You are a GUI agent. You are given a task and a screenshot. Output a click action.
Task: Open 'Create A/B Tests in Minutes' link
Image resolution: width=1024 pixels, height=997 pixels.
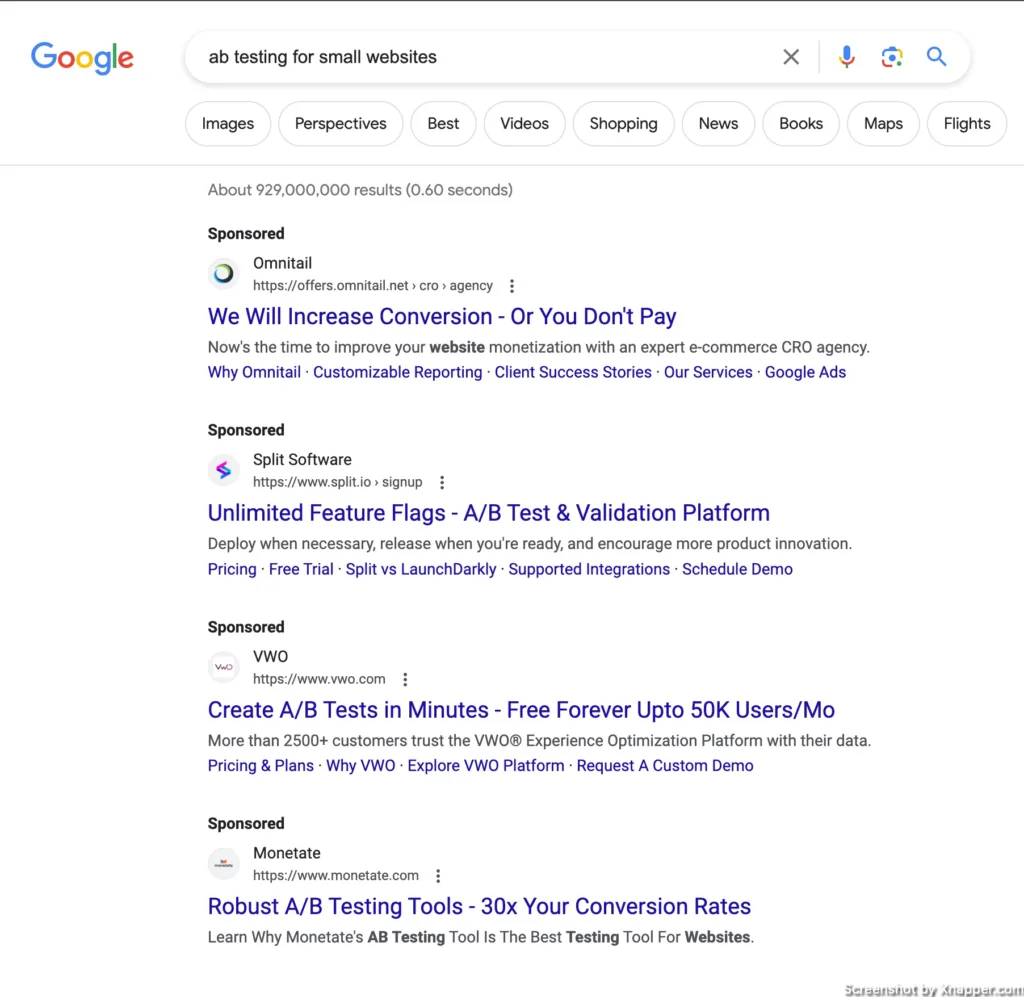521,710
